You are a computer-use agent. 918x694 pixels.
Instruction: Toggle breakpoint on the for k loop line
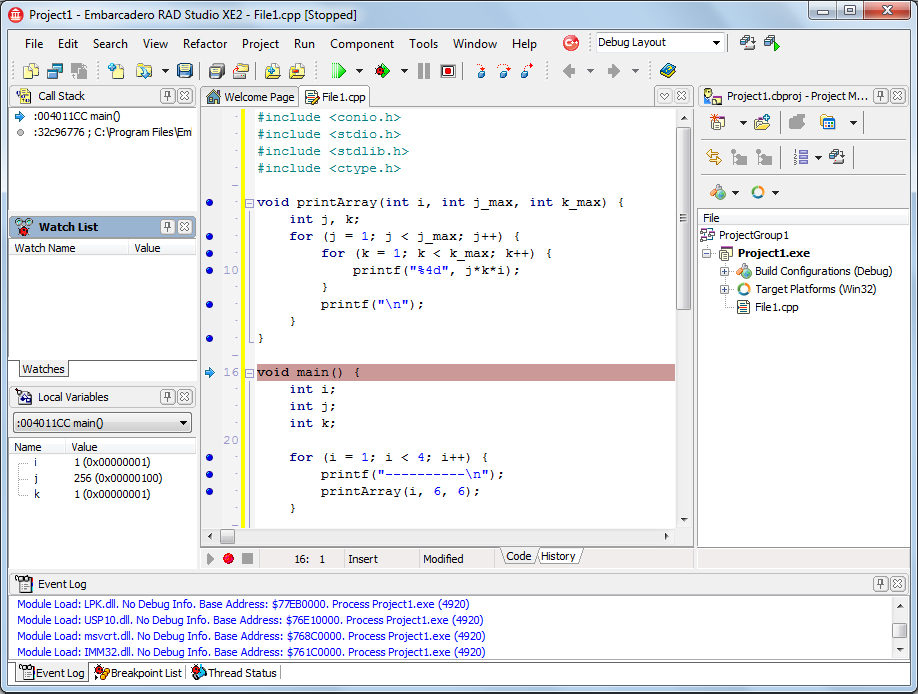210,254
